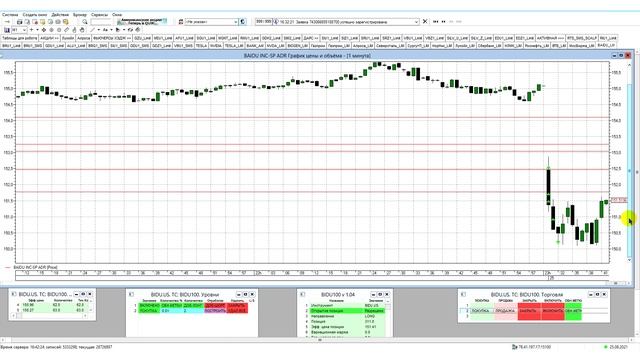640x360 pixels.
Task: Click ПРОДАЖА in the Торговля panel
Action: click(x=506, y=311)
